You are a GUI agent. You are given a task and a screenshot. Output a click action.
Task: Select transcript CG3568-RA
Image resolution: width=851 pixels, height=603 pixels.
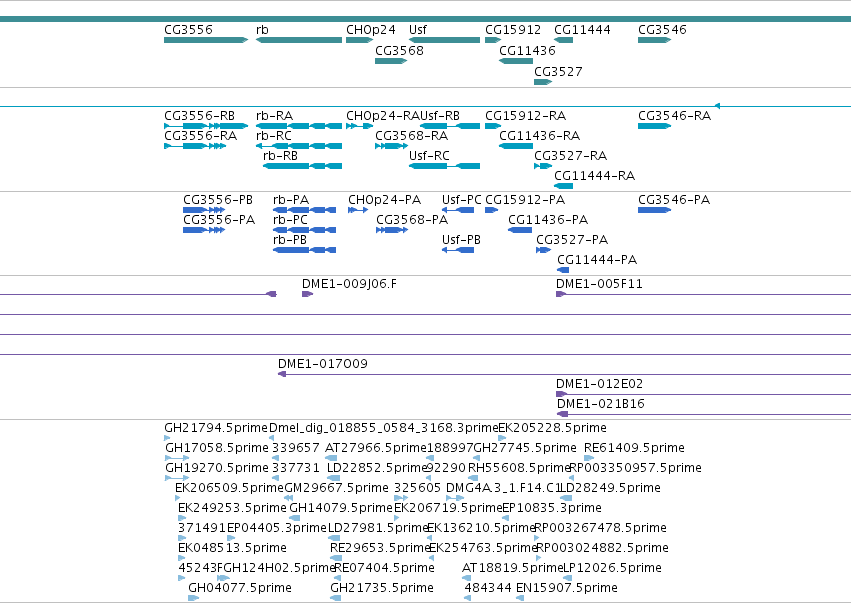coord(391,147)
